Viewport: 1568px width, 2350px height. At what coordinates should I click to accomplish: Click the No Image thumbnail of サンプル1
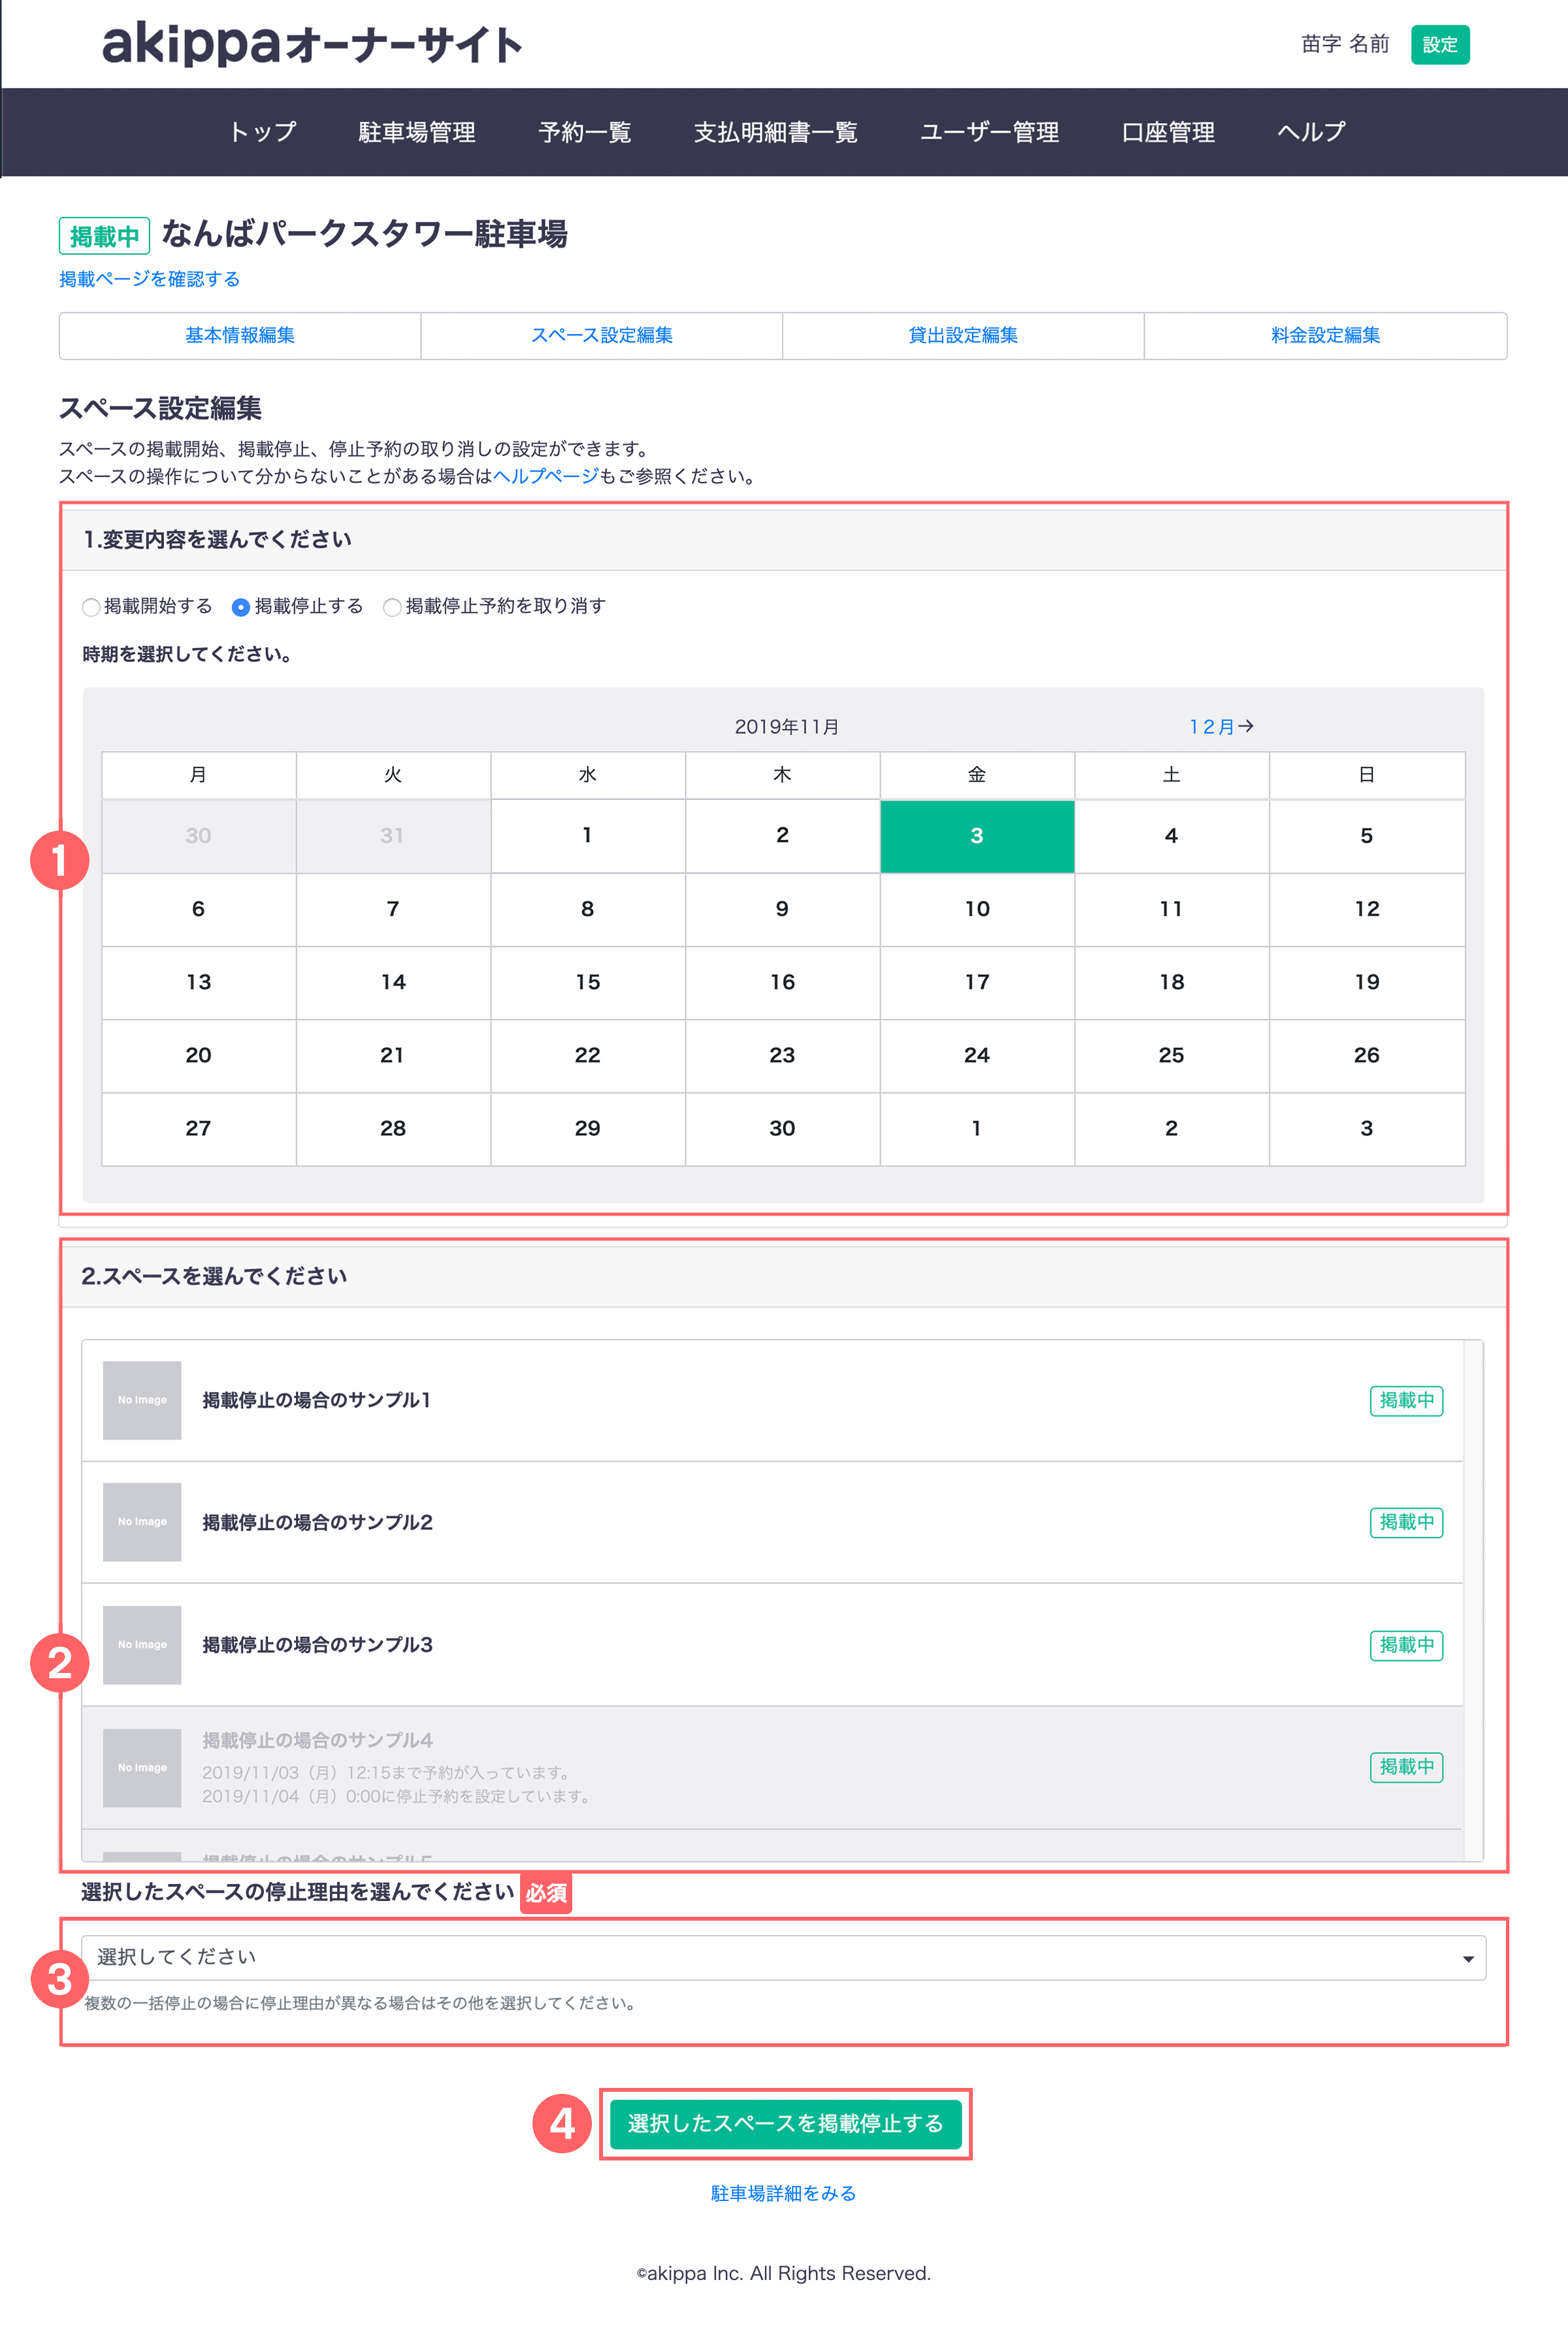point(142,1400)
